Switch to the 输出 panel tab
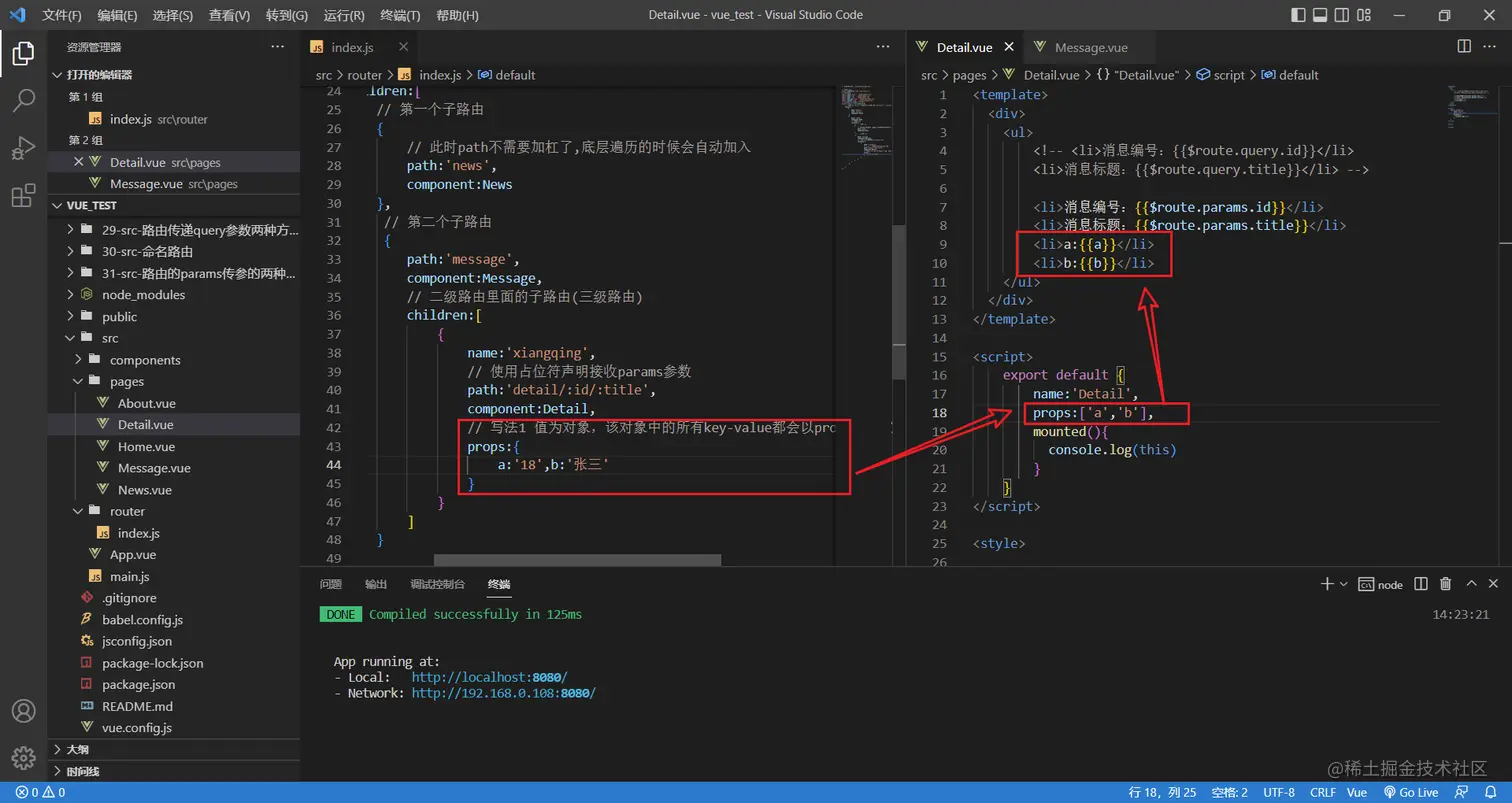This screenshot has width=1512, height=803. 376,584
